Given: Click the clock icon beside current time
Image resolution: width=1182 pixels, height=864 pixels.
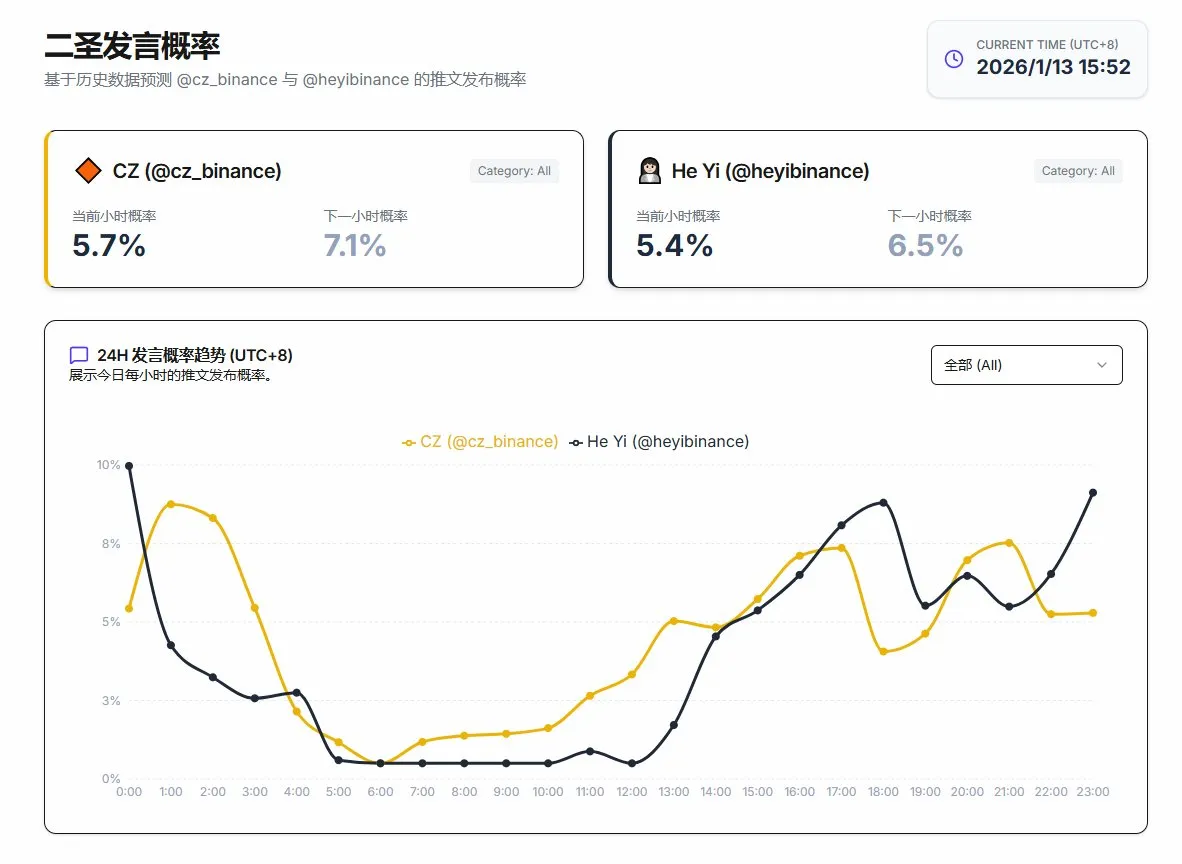Looking at the screenshot, I should 954,59.
